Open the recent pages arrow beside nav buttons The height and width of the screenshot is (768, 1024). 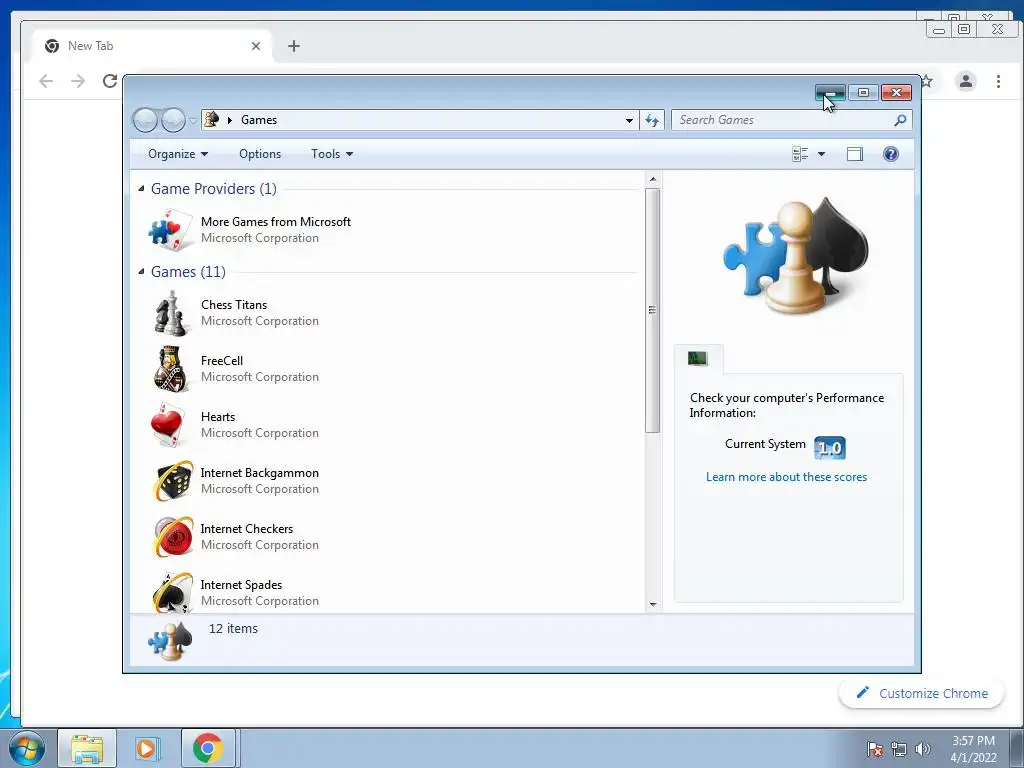(193, 121)
